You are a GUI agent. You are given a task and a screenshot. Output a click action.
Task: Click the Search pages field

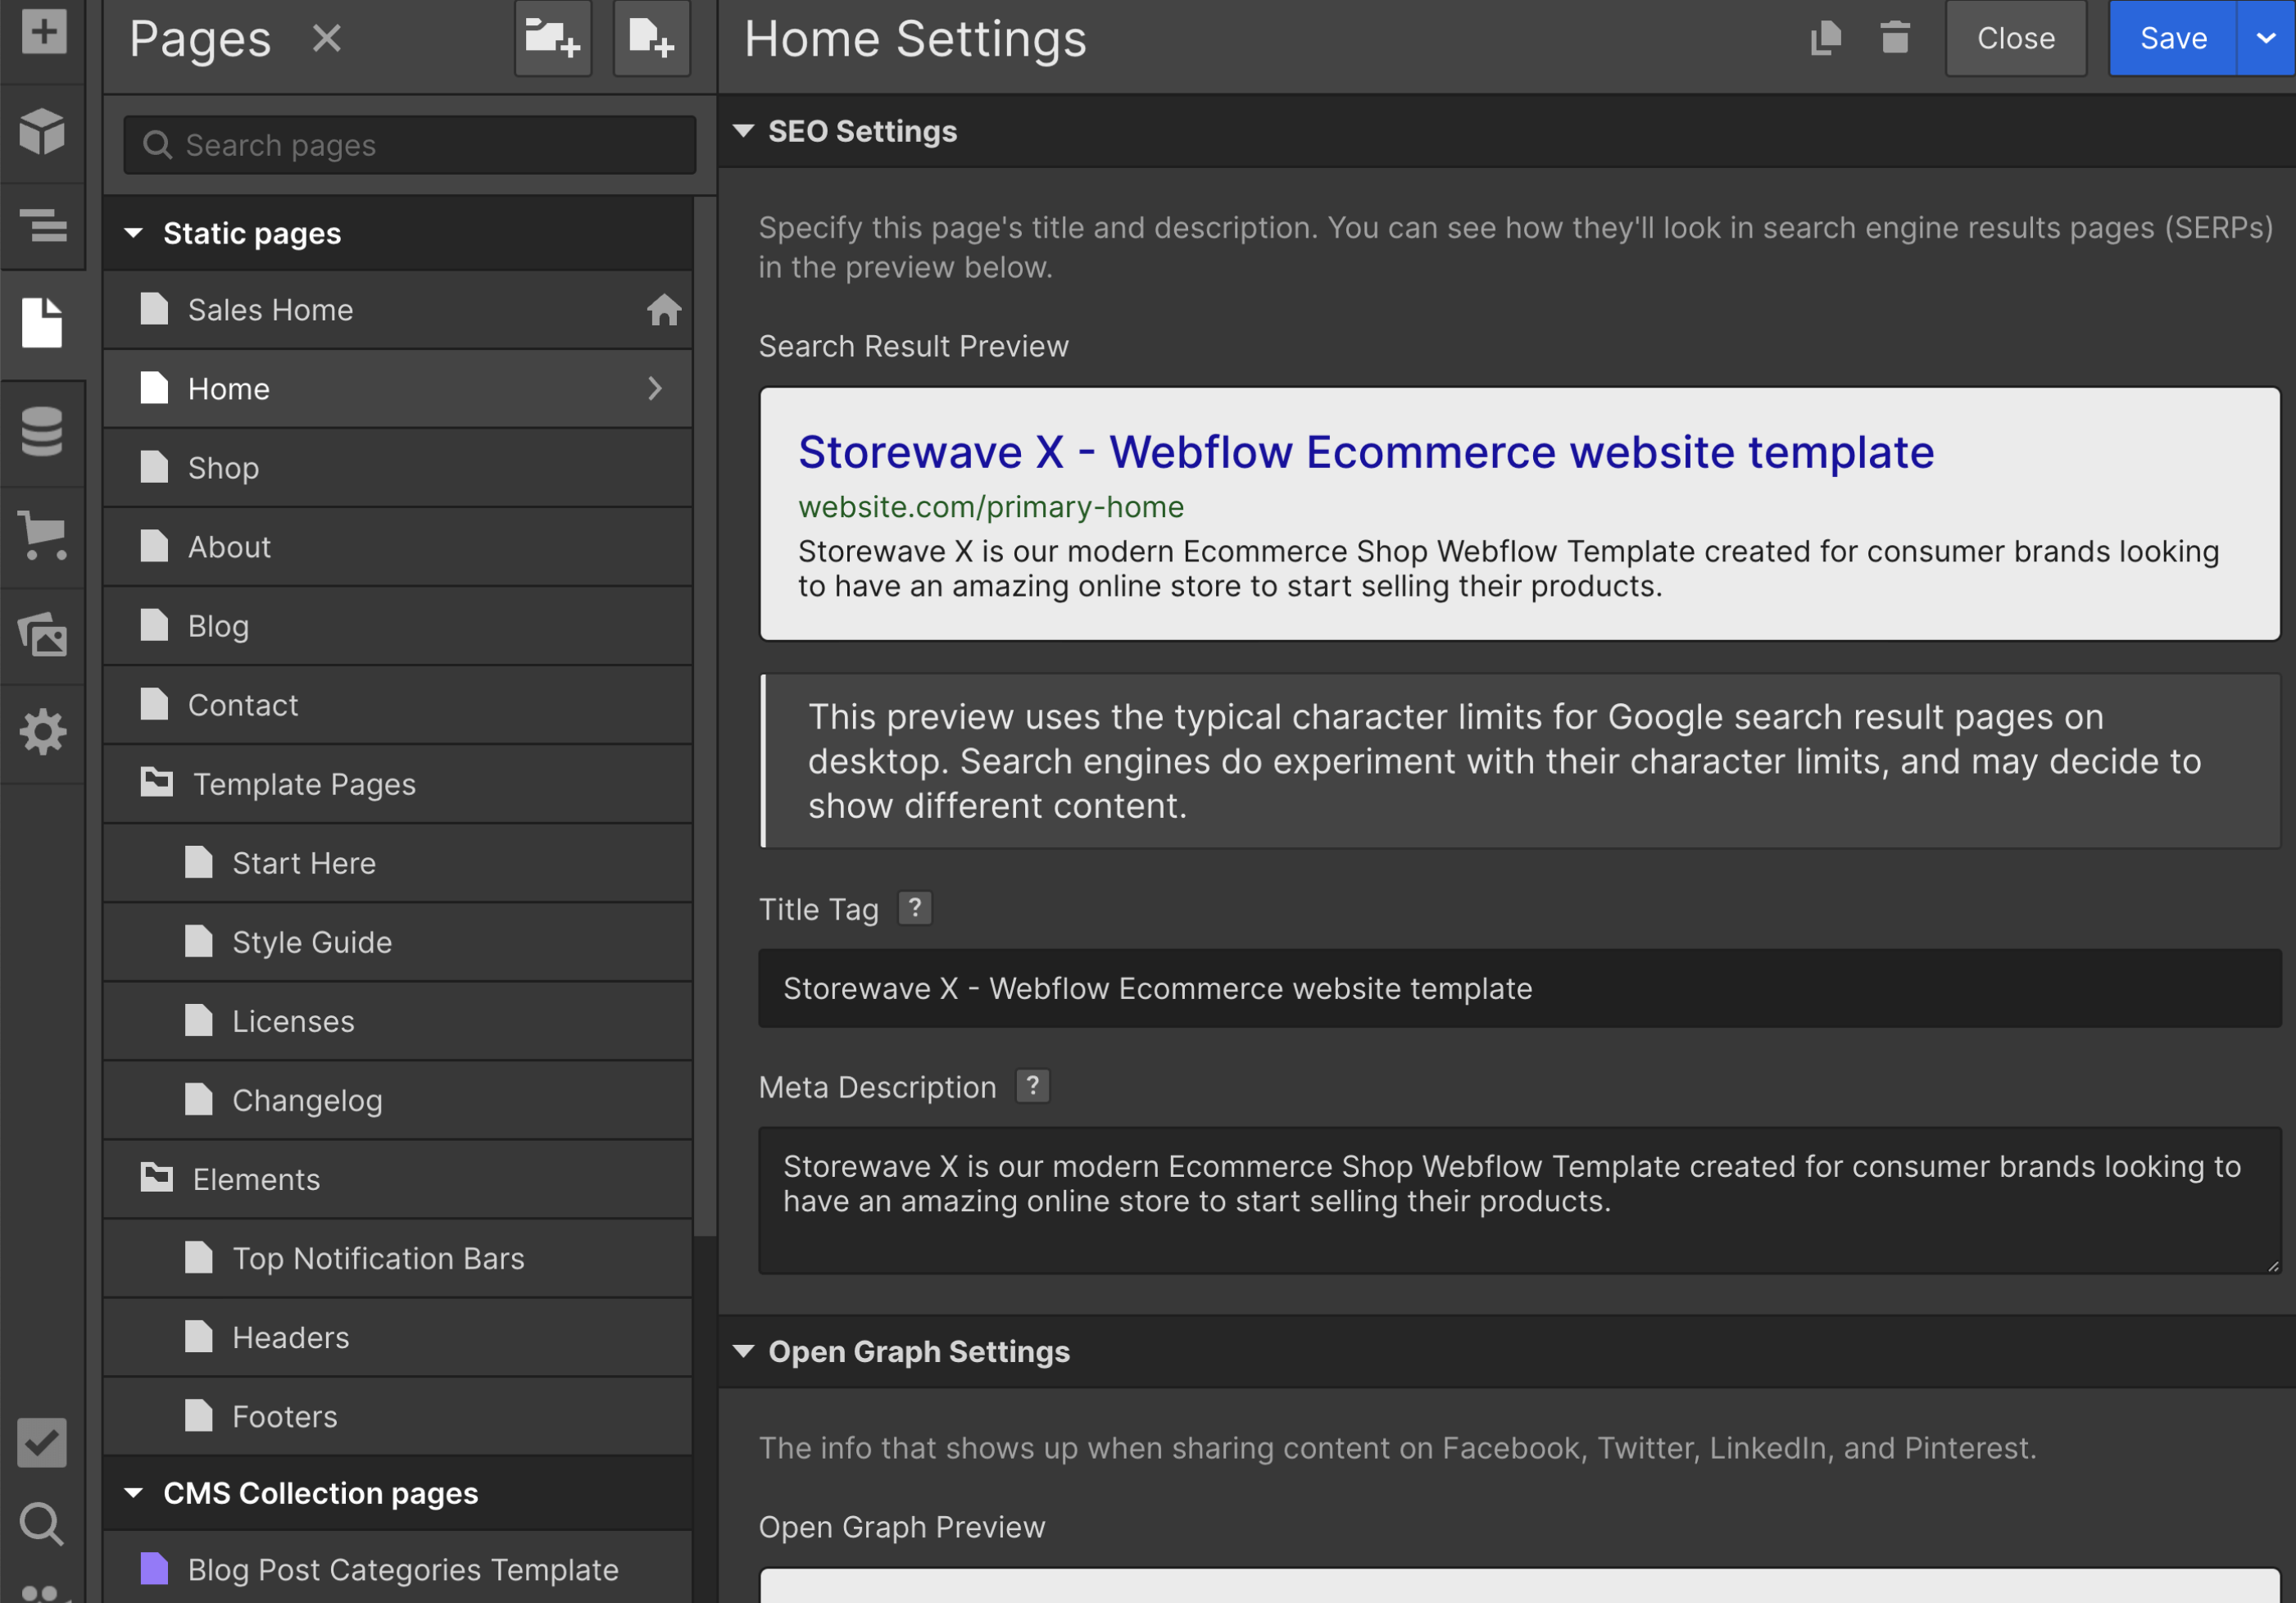tap(409, 145)
